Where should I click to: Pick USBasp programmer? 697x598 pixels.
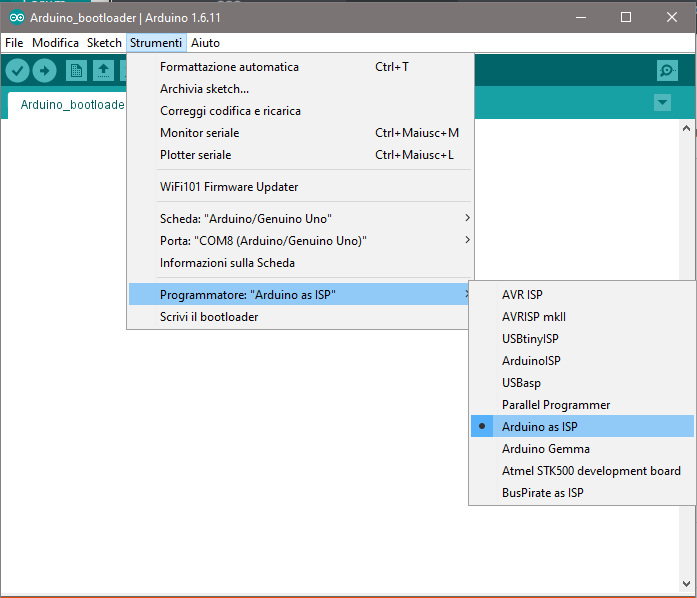(x=582, y=382)
